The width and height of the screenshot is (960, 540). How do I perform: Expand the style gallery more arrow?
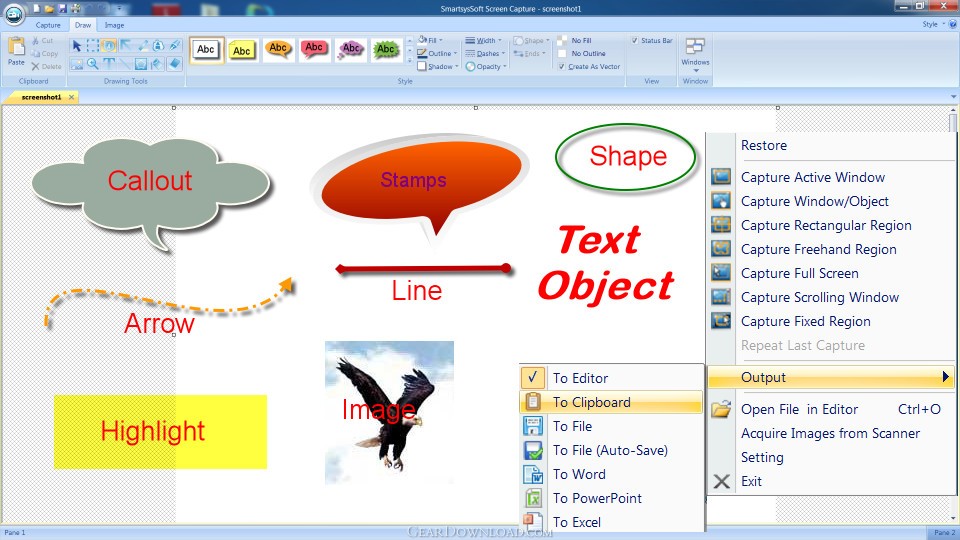pos(410,61)
